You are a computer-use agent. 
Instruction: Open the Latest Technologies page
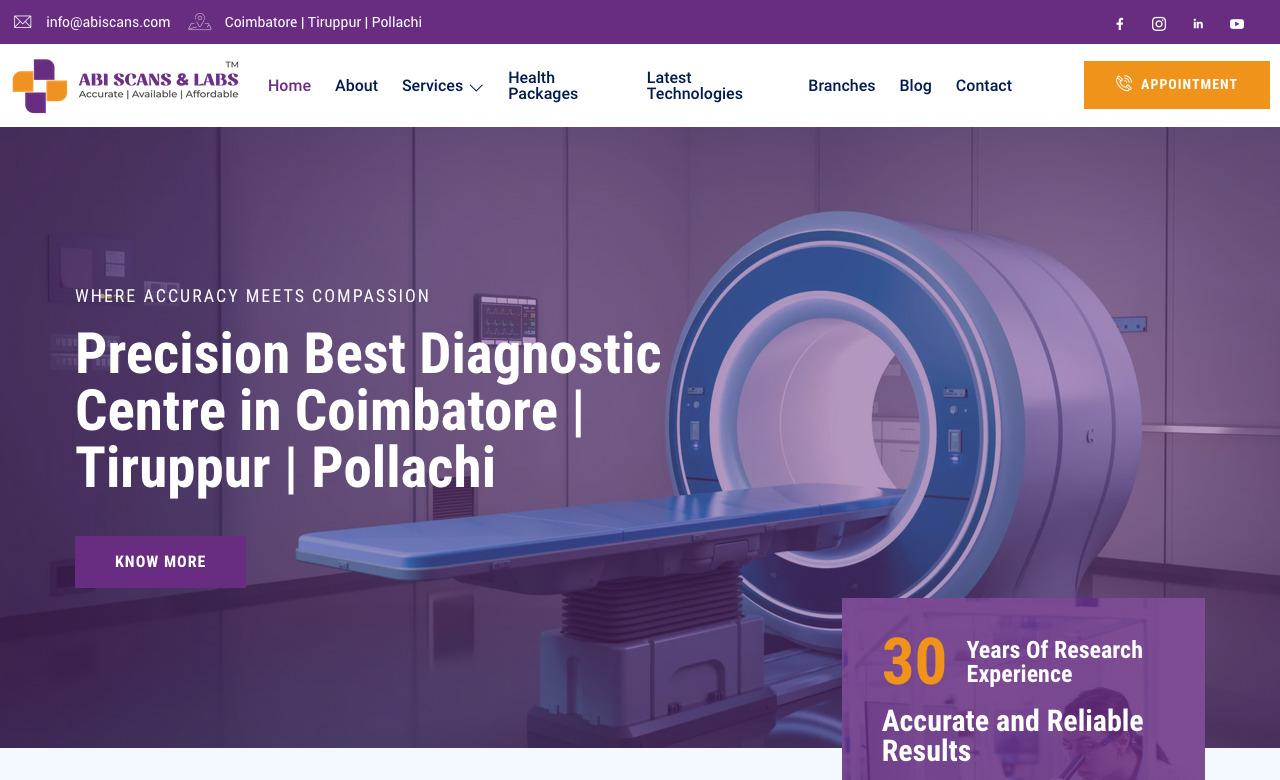point(695,86)
